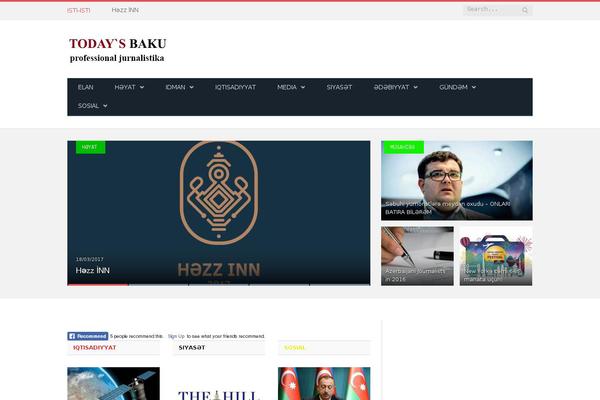Open the ƏDƏBİYYAT menu item
This screenshot has height=400, width=600.
point(391,87)
